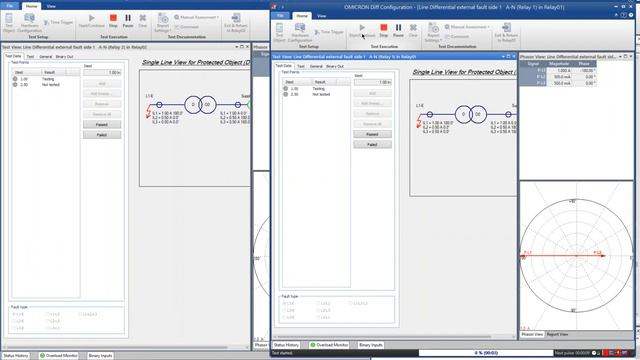
Task: Click Start/Continue in the Relay 1 window
Action: click(x=362, y=30)
